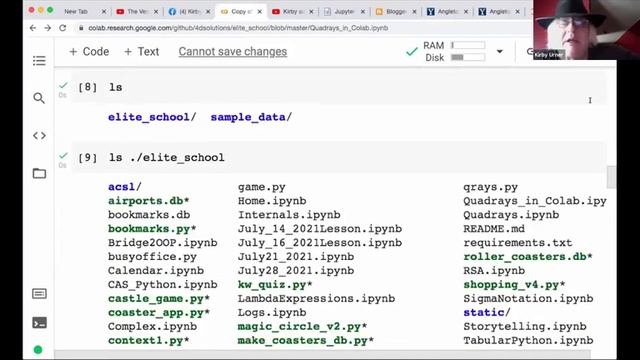Close the New Tab browser tab
Screen dimensions: 640x360
point(104,12)
